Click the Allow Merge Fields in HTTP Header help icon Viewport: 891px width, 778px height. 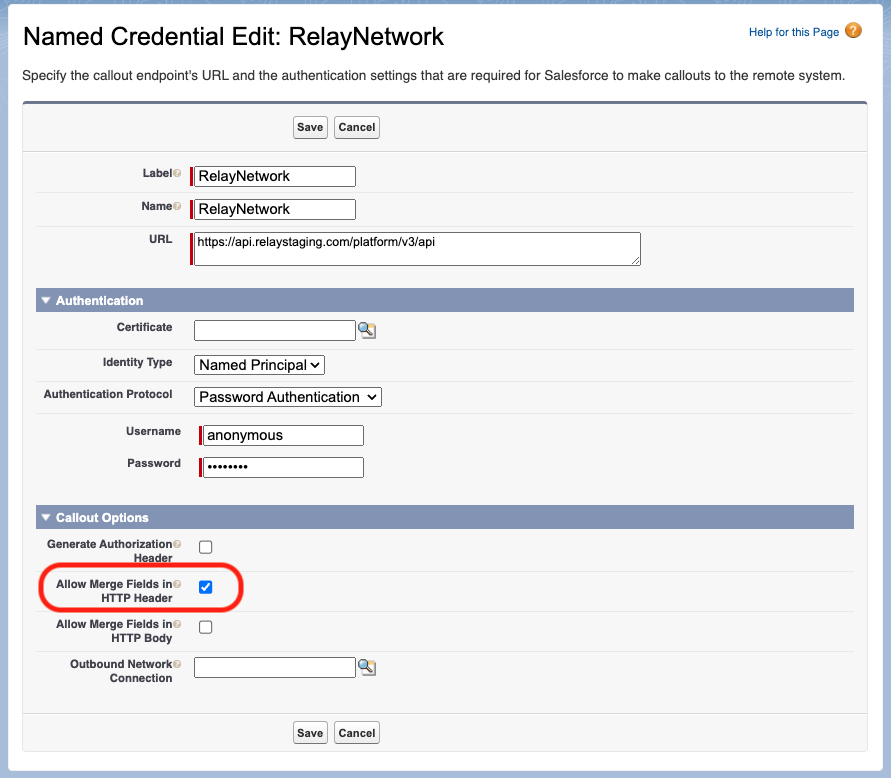[177, 582]
